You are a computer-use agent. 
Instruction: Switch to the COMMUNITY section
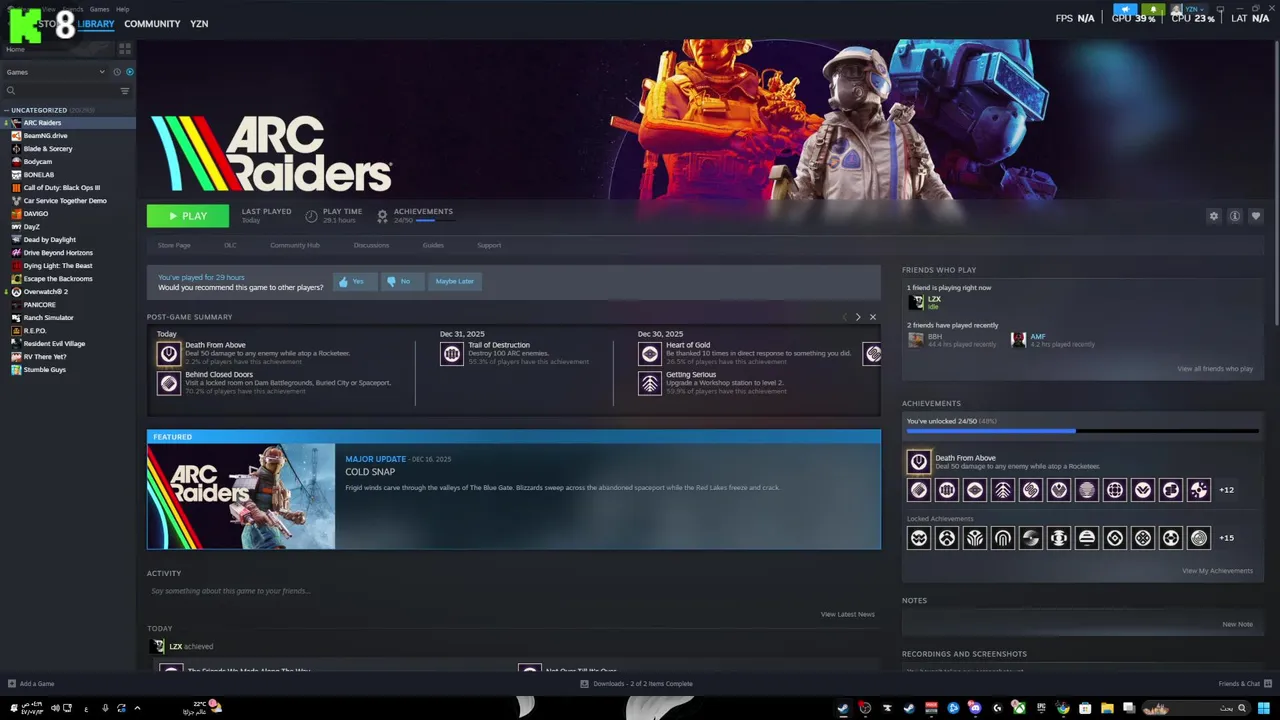click(152, 24)
